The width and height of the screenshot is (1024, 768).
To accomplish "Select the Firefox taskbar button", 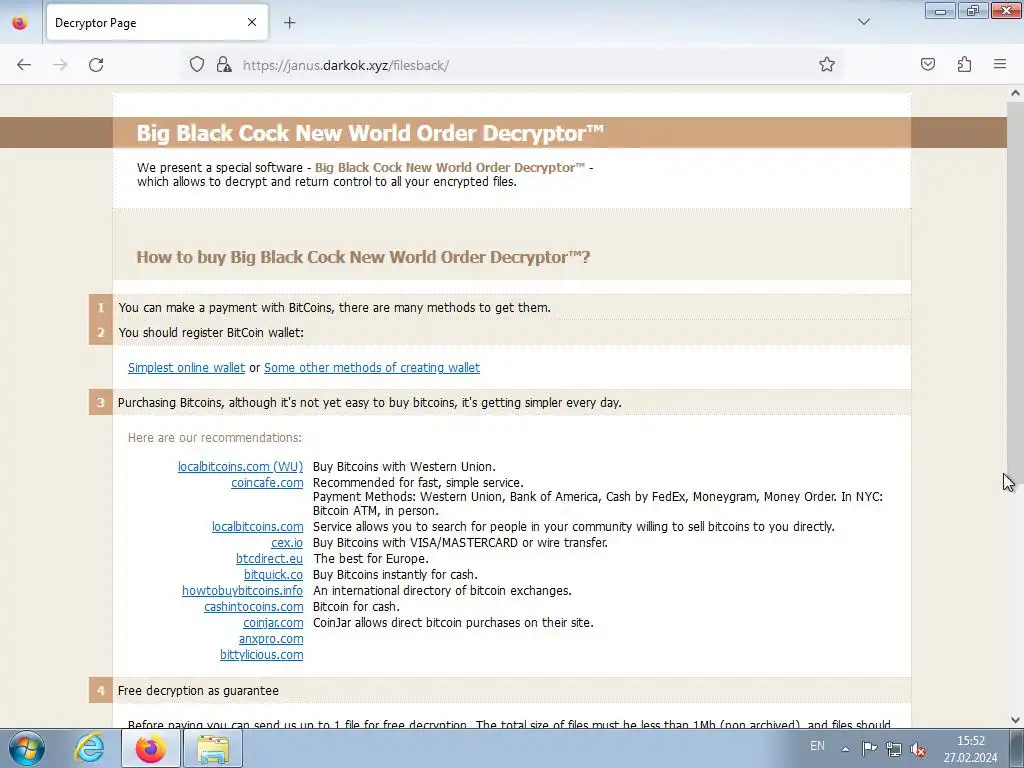I will click(151, 748).
